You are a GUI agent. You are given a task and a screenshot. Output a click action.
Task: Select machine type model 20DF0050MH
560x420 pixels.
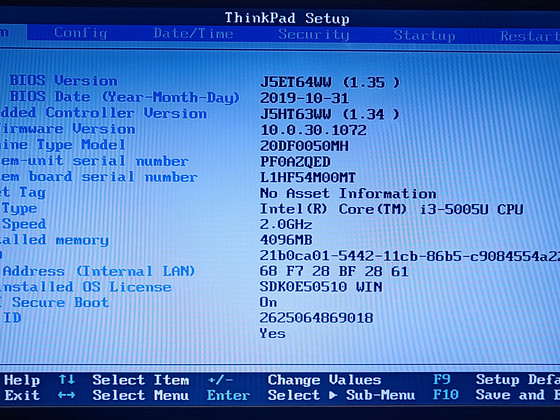click(304, 146)
